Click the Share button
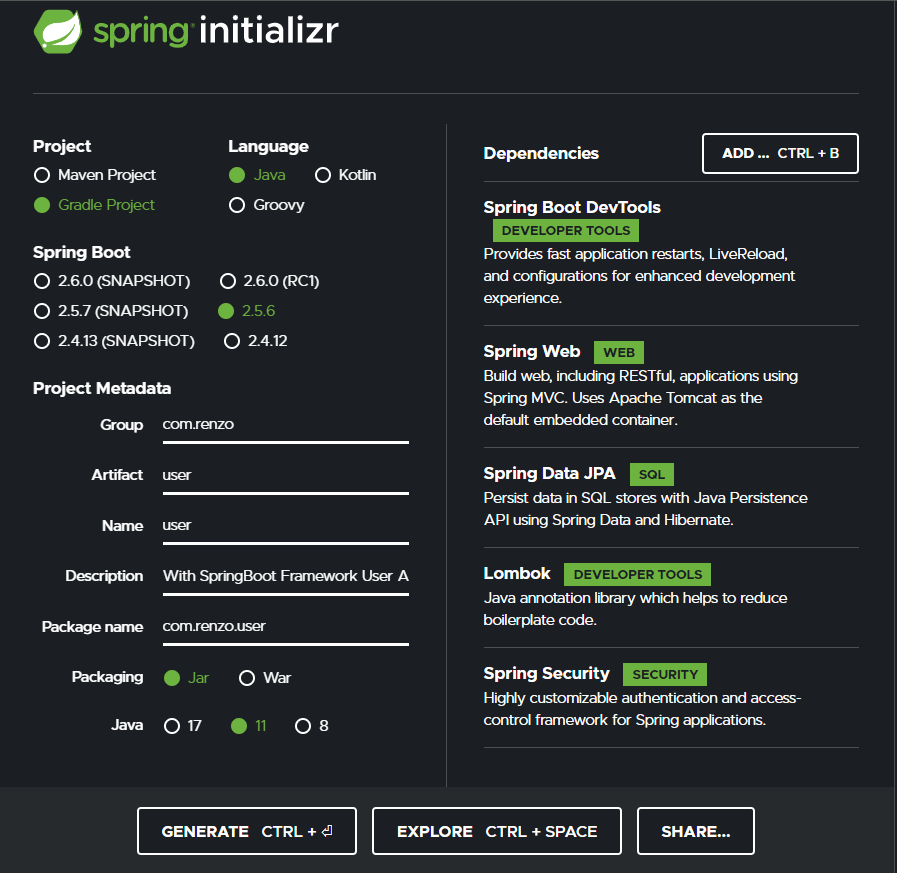This screenshot has width=897, height=873. click(x=696, y=831)
